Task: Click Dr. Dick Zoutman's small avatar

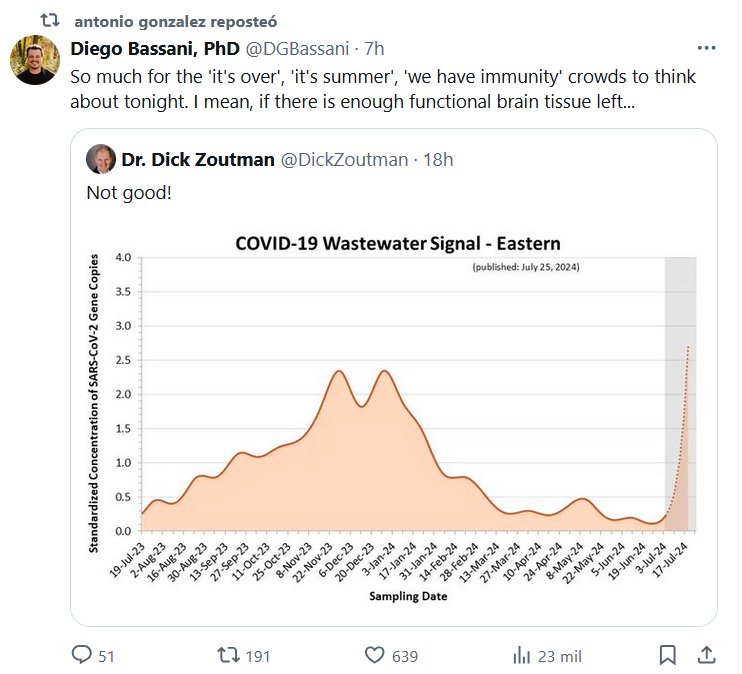Action: [100, 159]
